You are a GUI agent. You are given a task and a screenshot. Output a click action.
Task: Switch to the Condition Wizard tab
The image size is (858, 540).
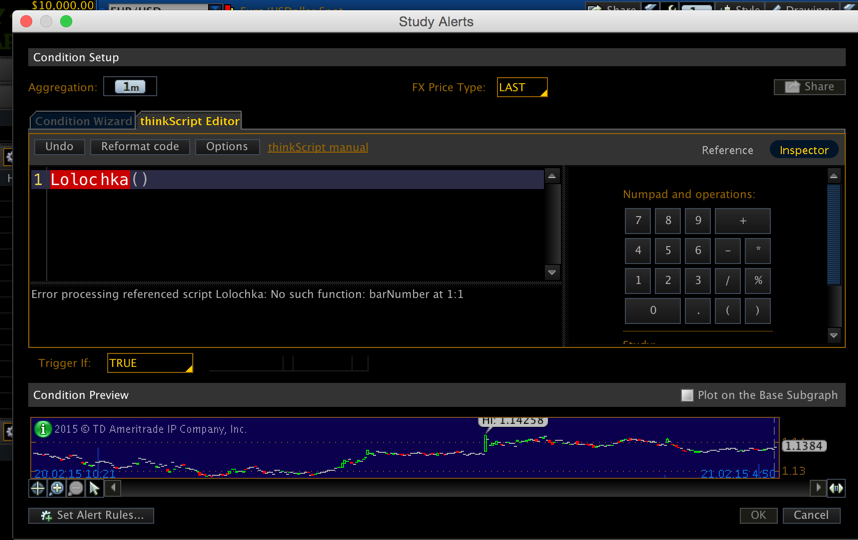pyautogui.click(x=84, y=121)
